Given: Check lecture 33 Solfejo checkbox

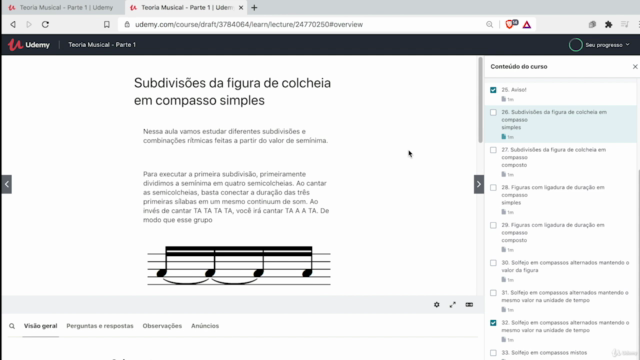Looking at the screenshot, I should coord(493,353).
